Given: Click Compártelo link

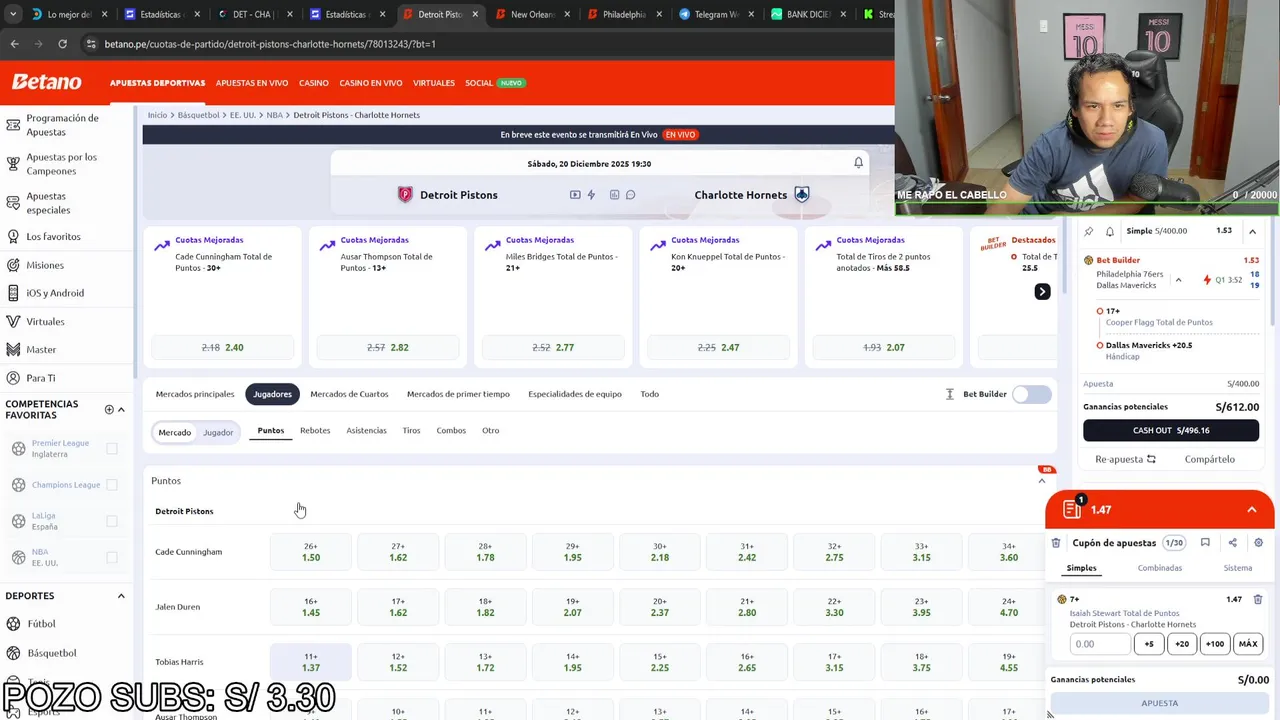Looking at the screenshot, I should click(x=1210, y=459).
